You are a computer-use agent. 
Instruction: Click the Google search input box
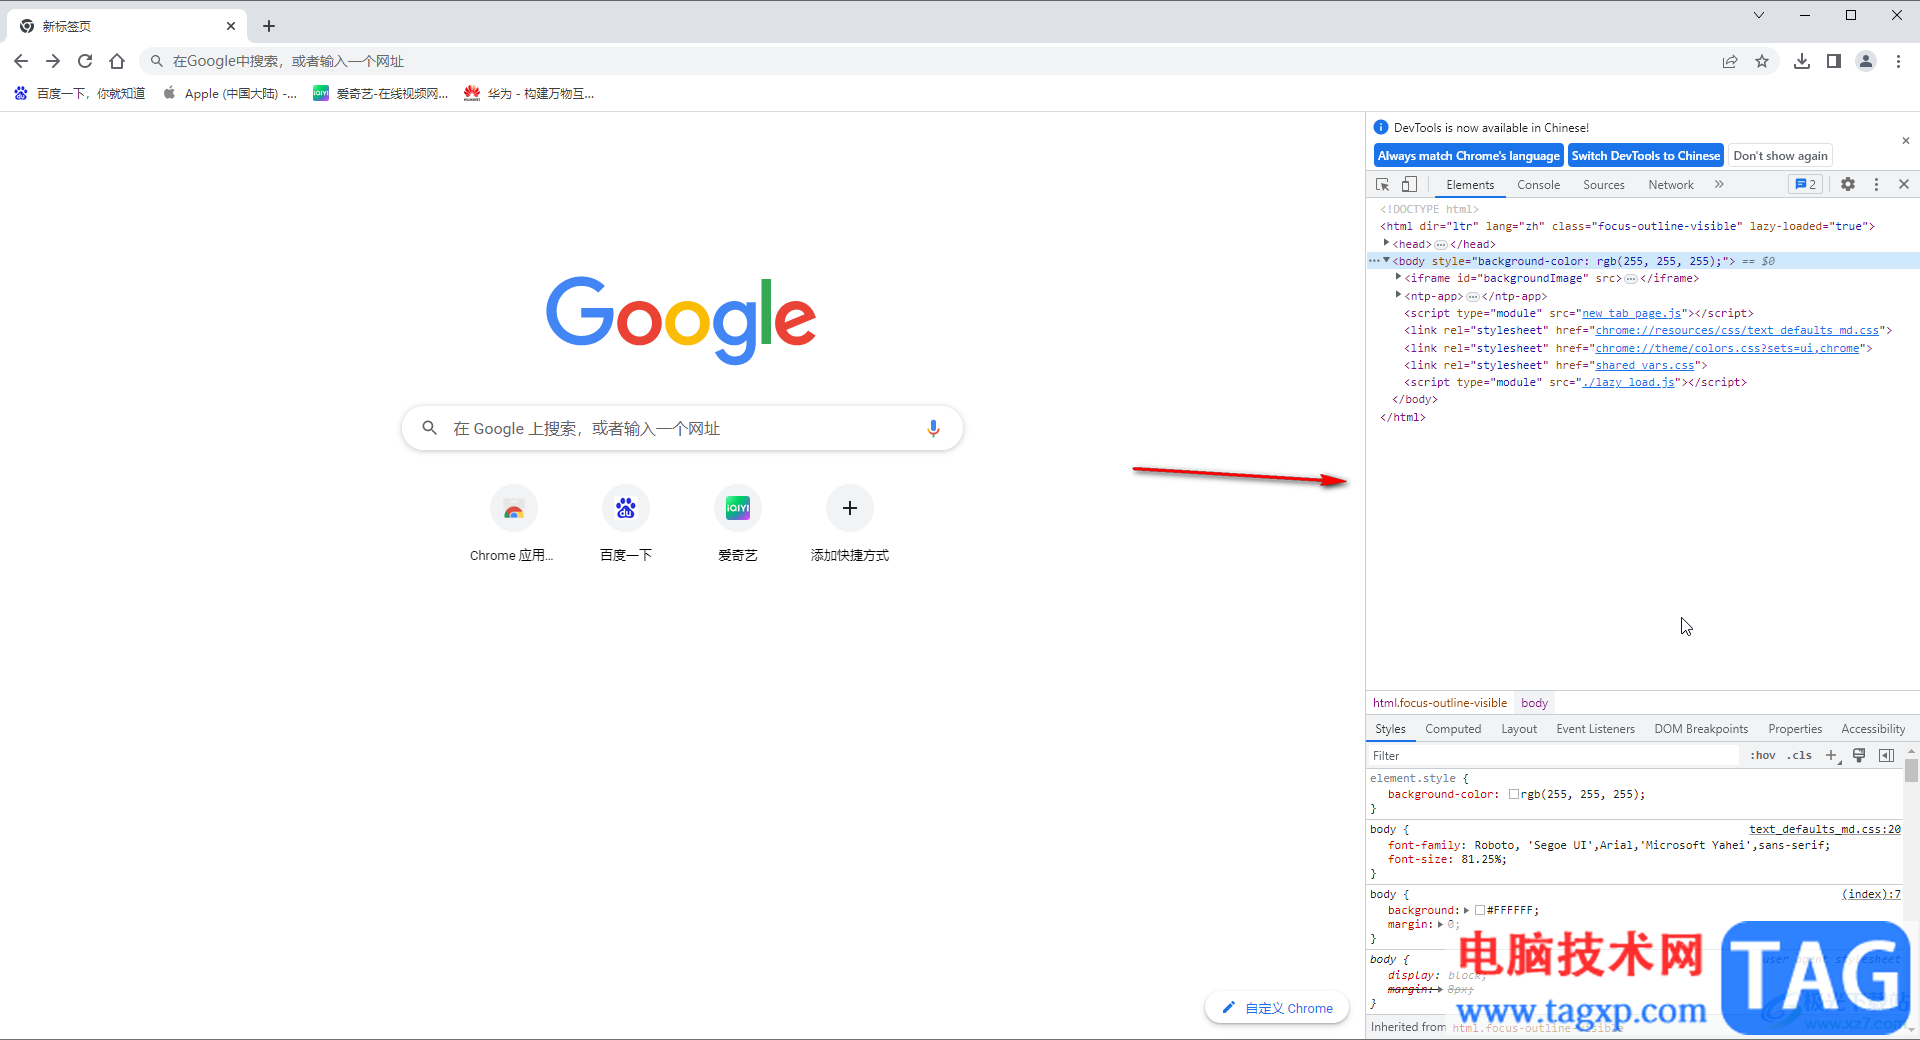click(x=682, y=428)
